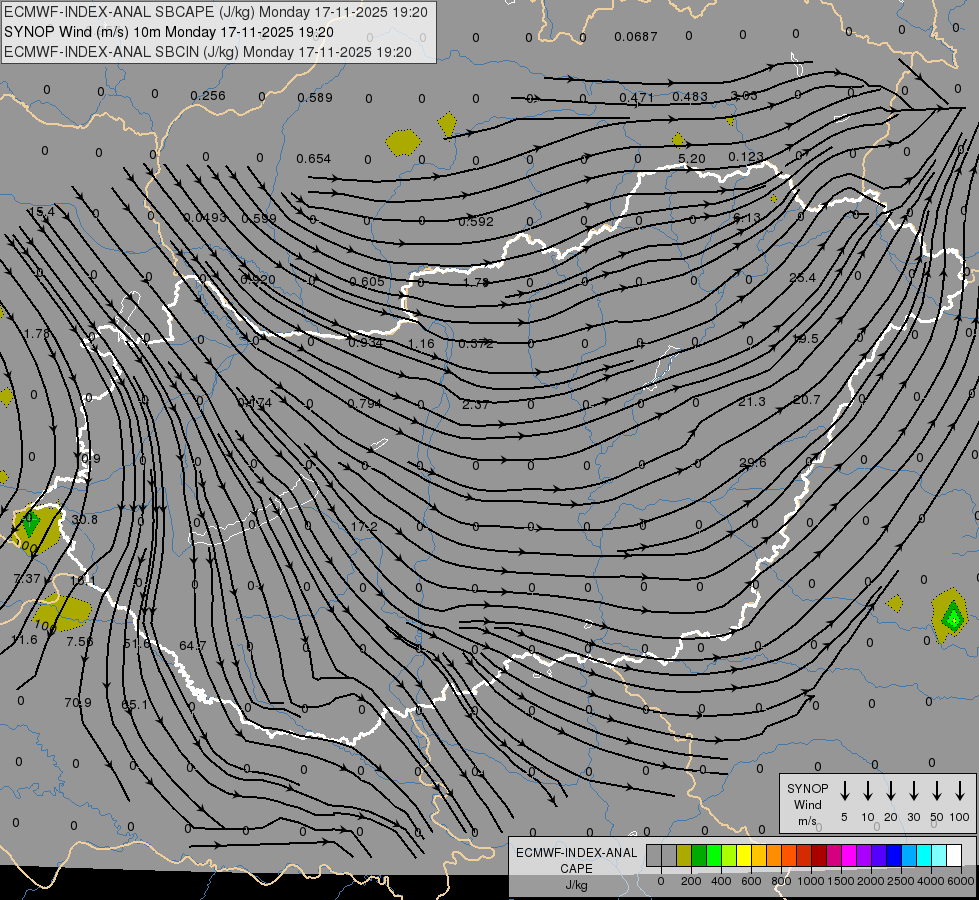Viewport: 979px width, 900px height.
Task: Click the value 0.0687 on the map
Action: click(x=636, y=37)
